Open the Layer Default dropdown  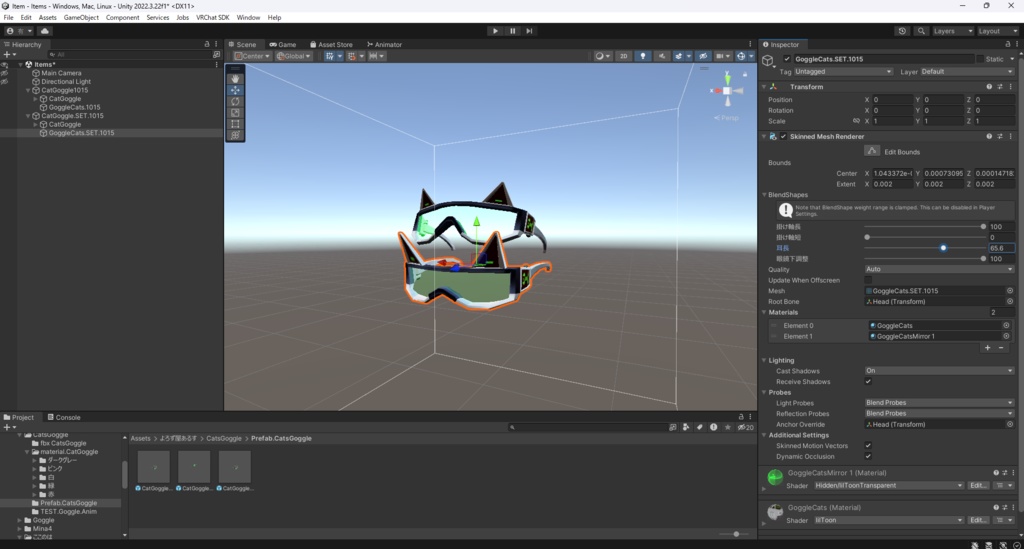tap(967, 71)
